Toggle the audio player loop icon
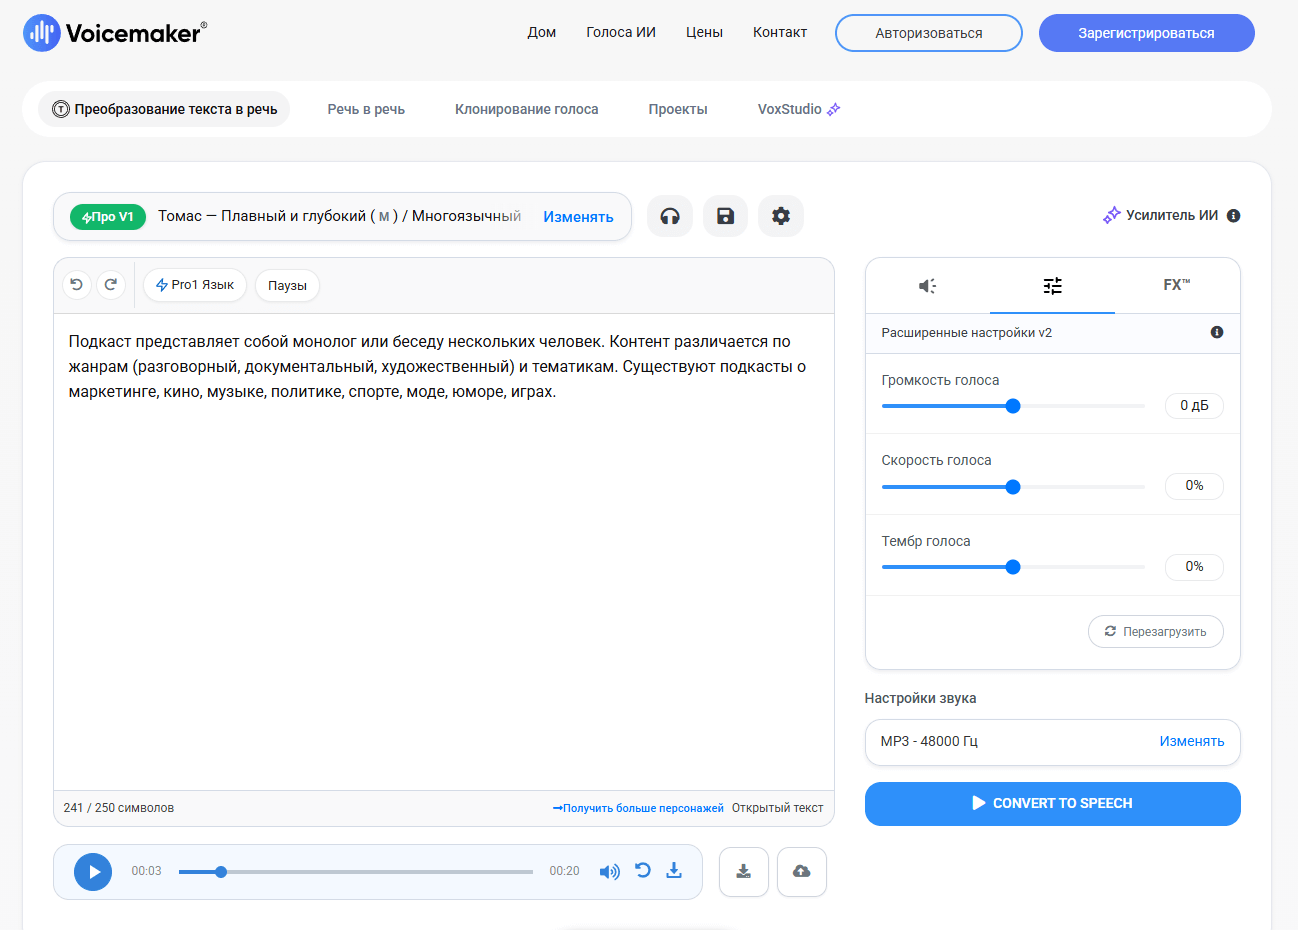The image size is (1298, 930). point(643,871)
